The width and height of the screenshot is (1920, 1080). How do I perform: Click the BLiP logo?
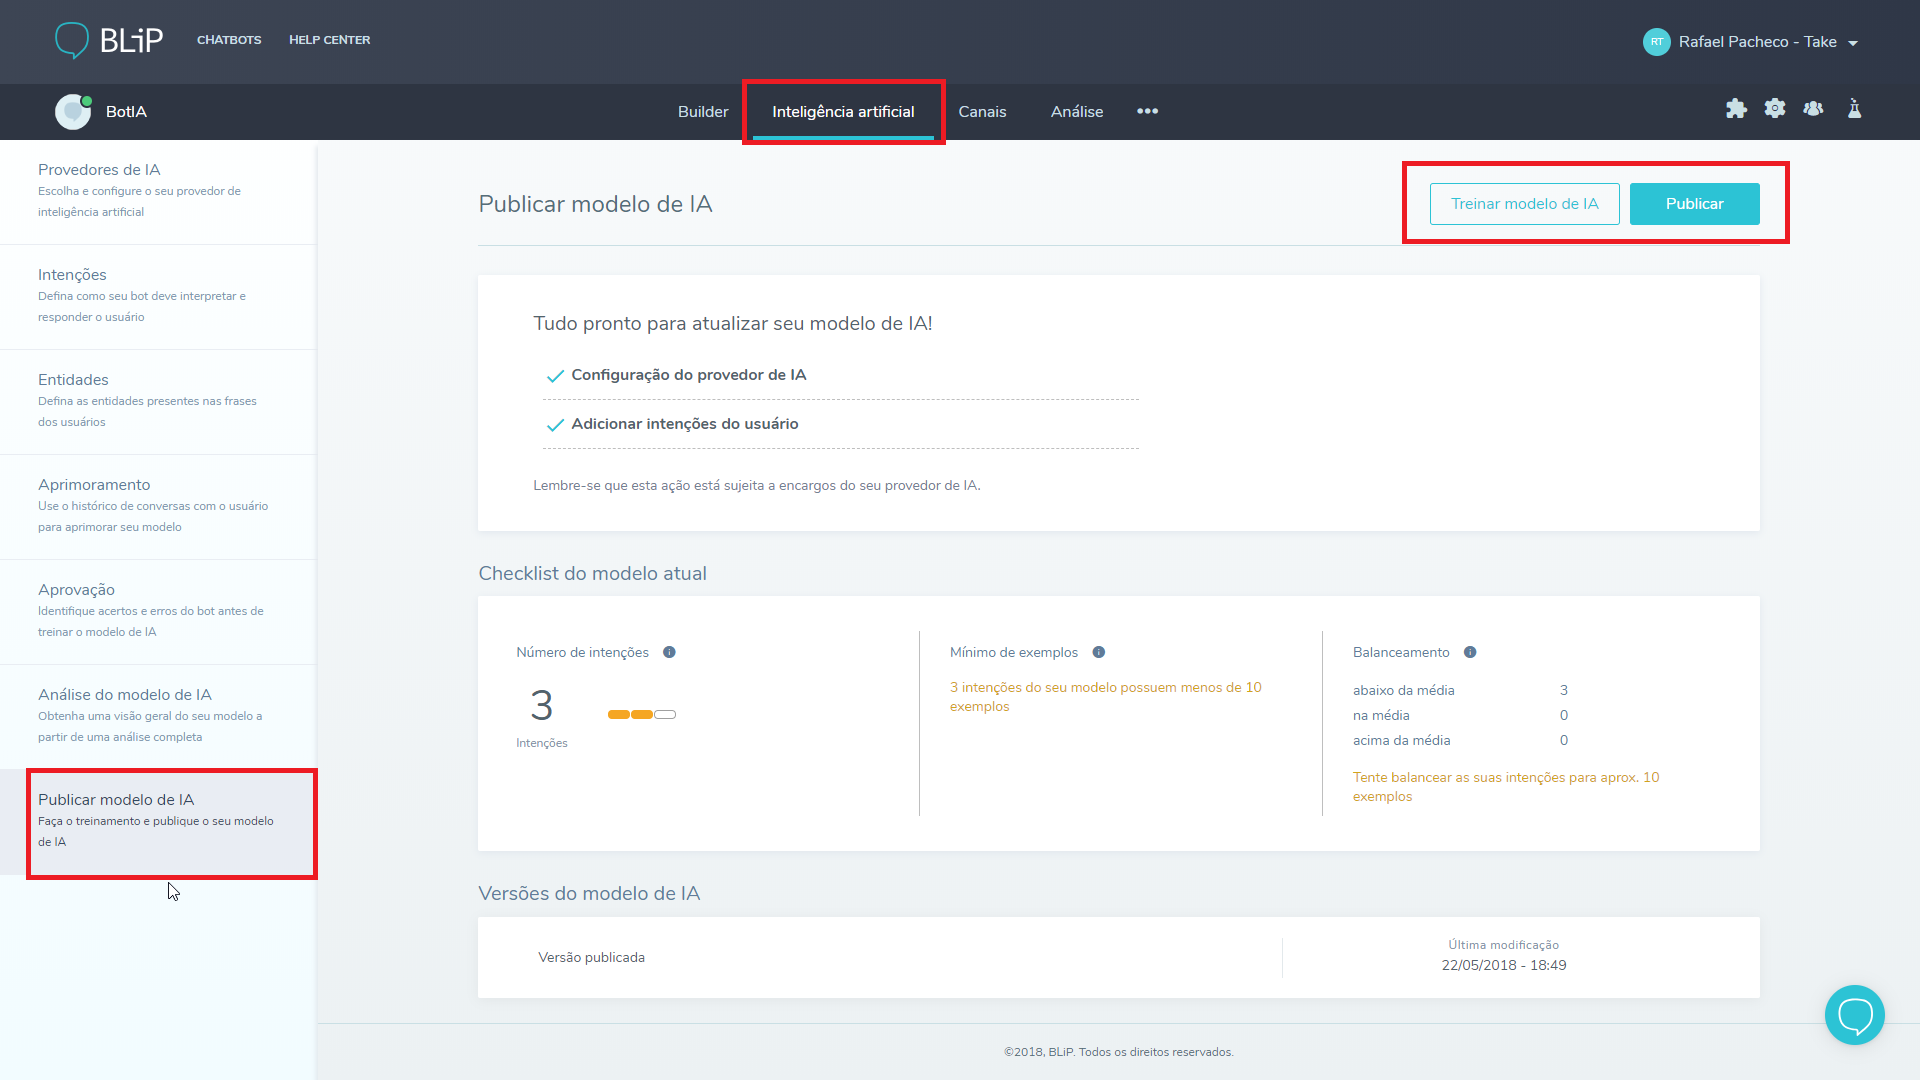[109, 40]
